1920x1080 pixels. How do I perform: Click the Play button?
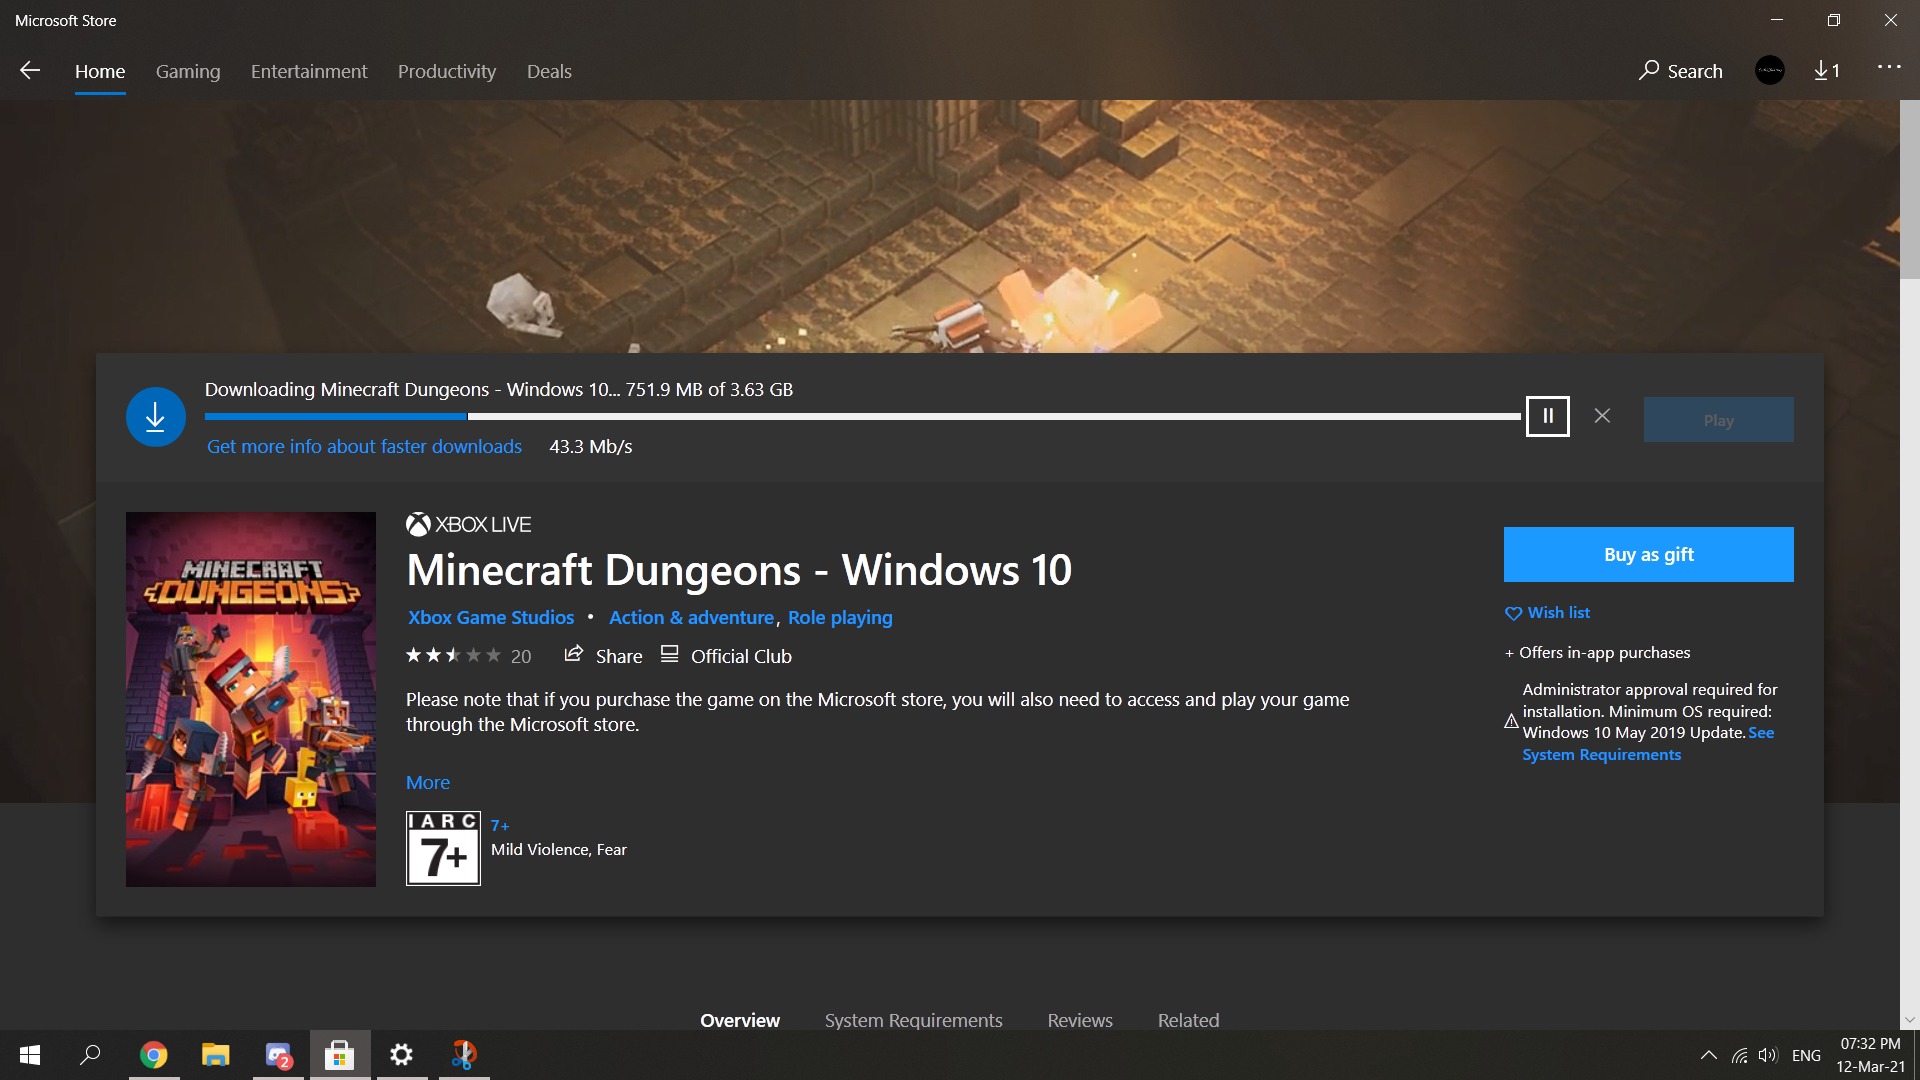[x=1718, y=420]
